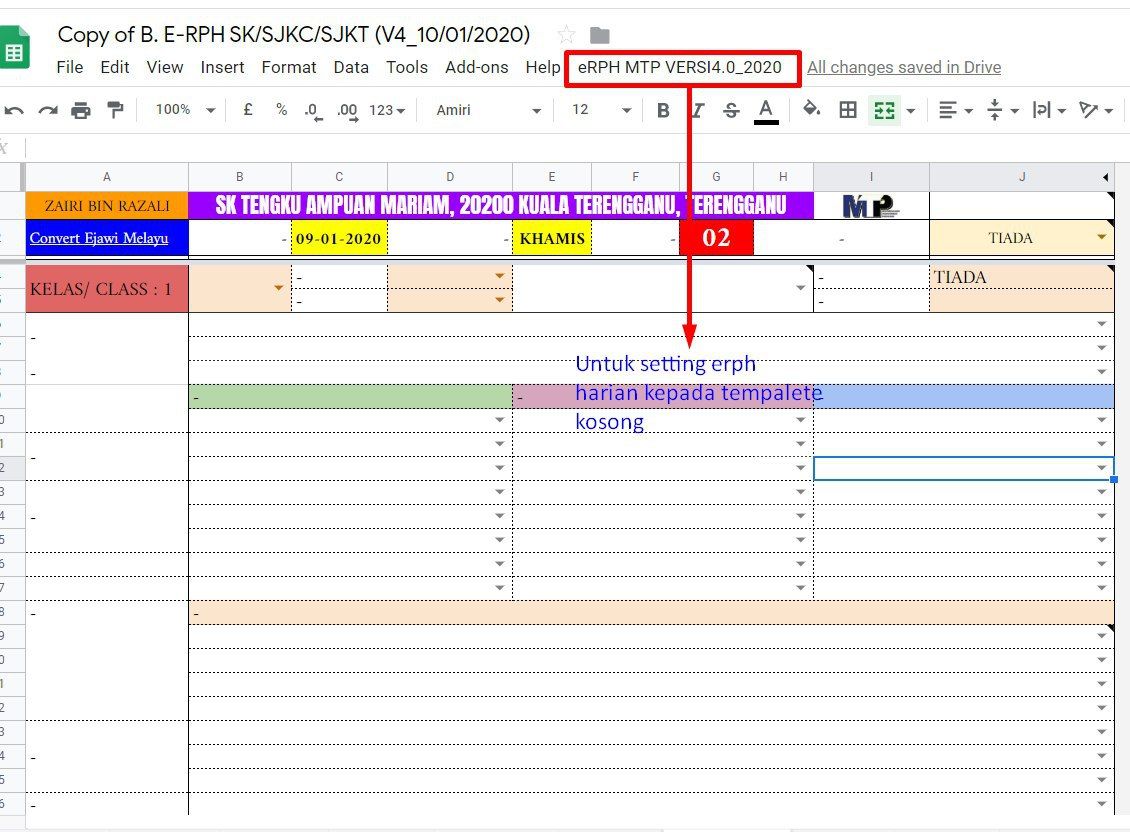Open the Insert menu
1130x832 pixels.
point(222,67)
